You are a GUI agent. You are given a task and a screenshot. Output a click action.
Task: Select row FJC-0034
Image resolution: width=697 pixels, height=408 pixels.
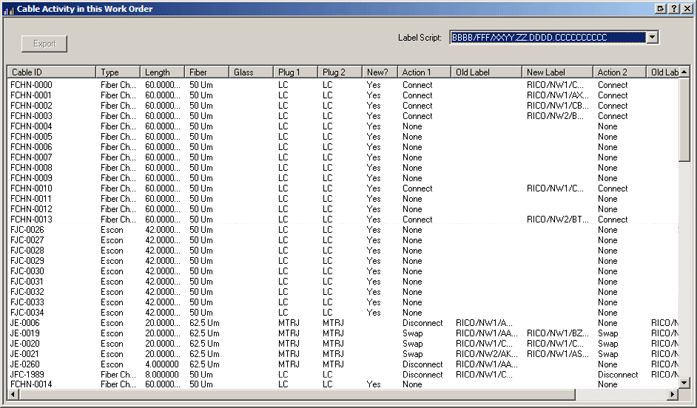click(343, 313)
